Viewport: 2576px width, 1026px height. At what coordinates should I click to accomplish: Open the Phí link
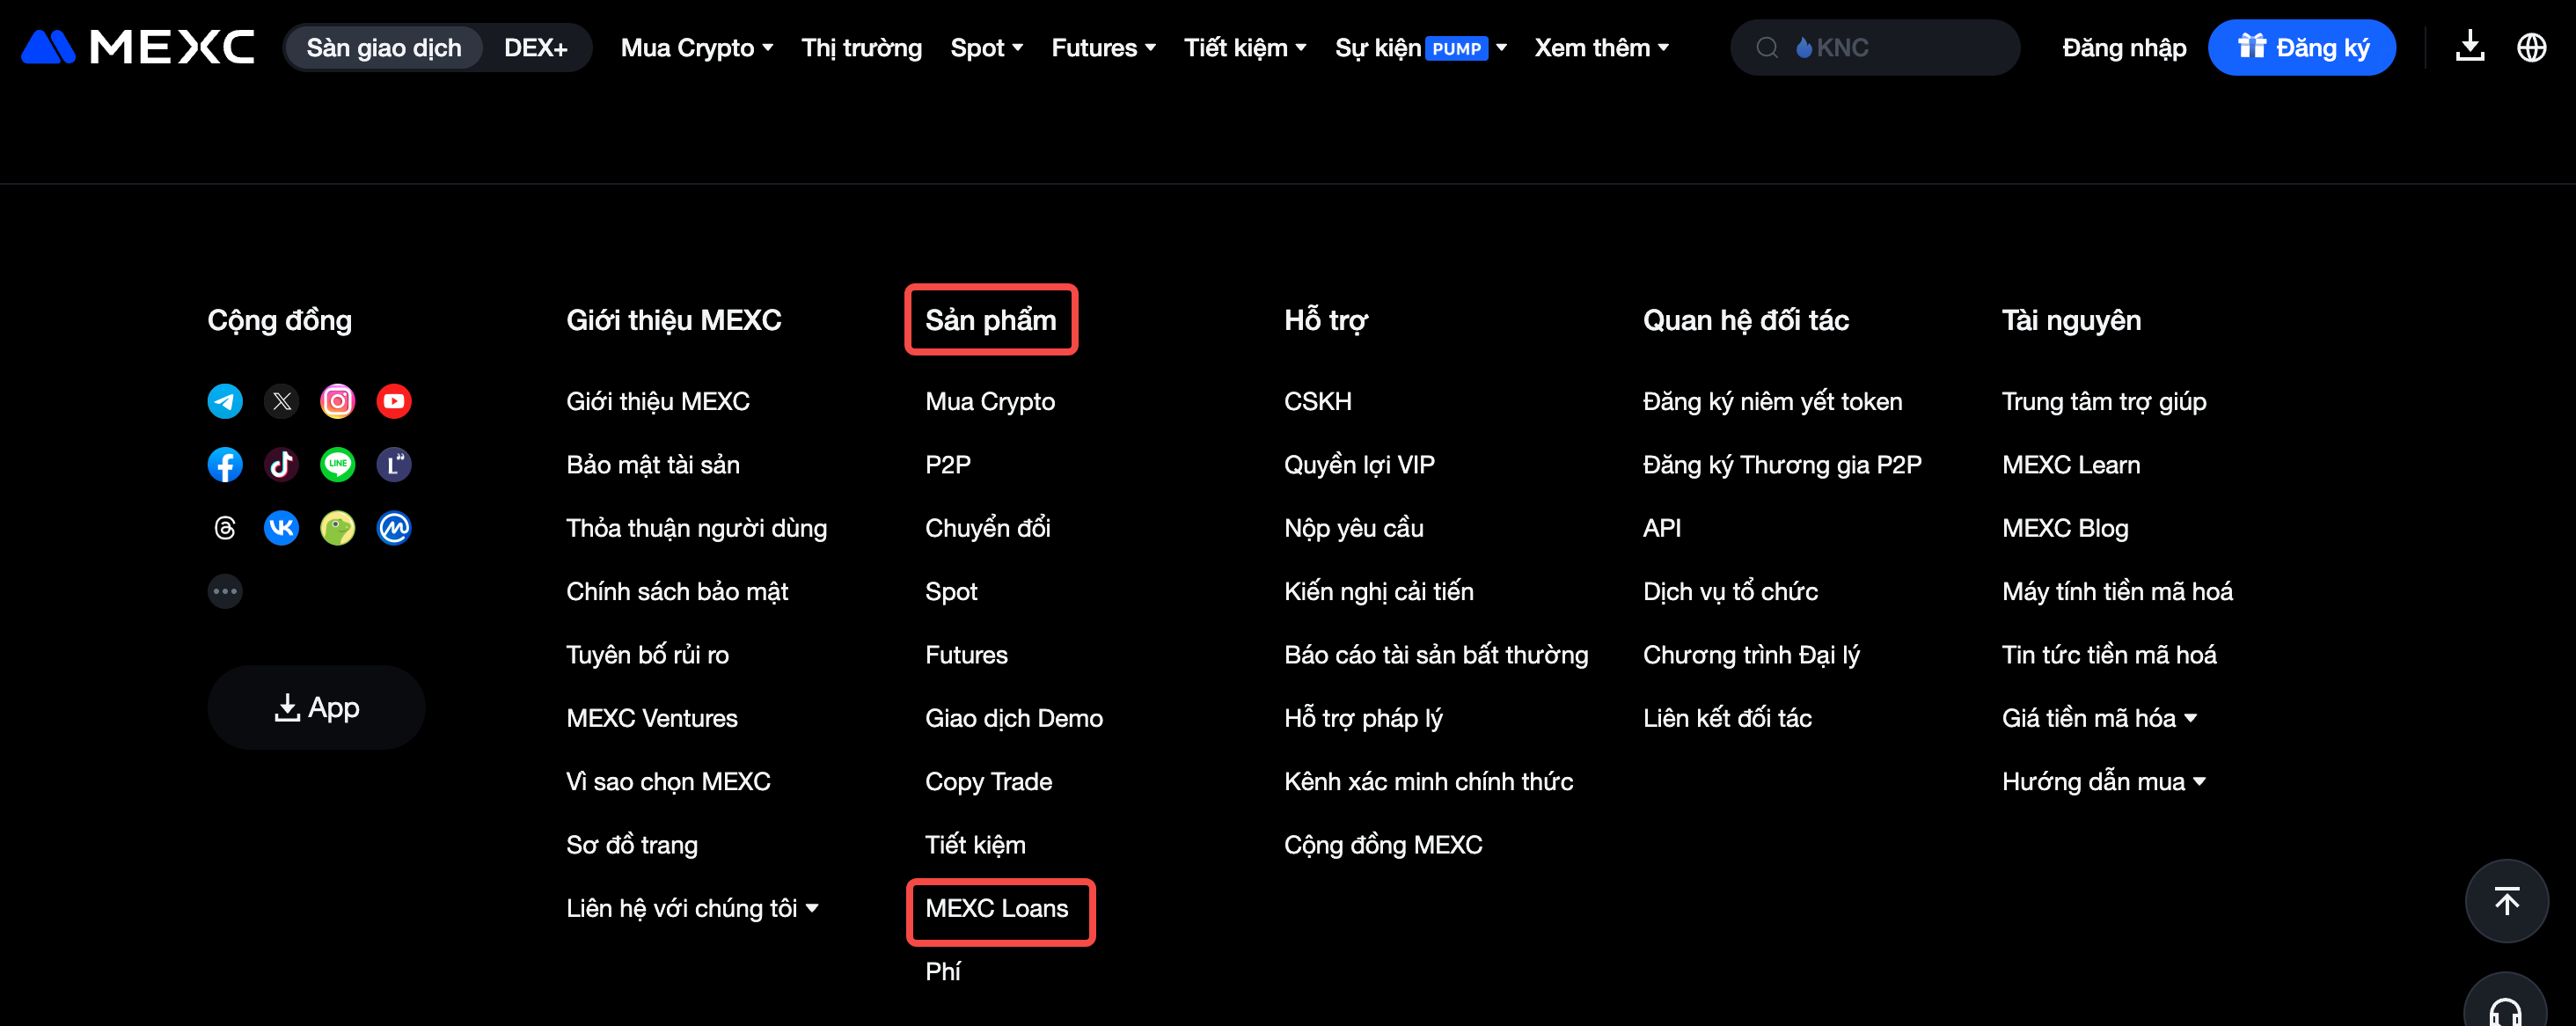[943, 971]
